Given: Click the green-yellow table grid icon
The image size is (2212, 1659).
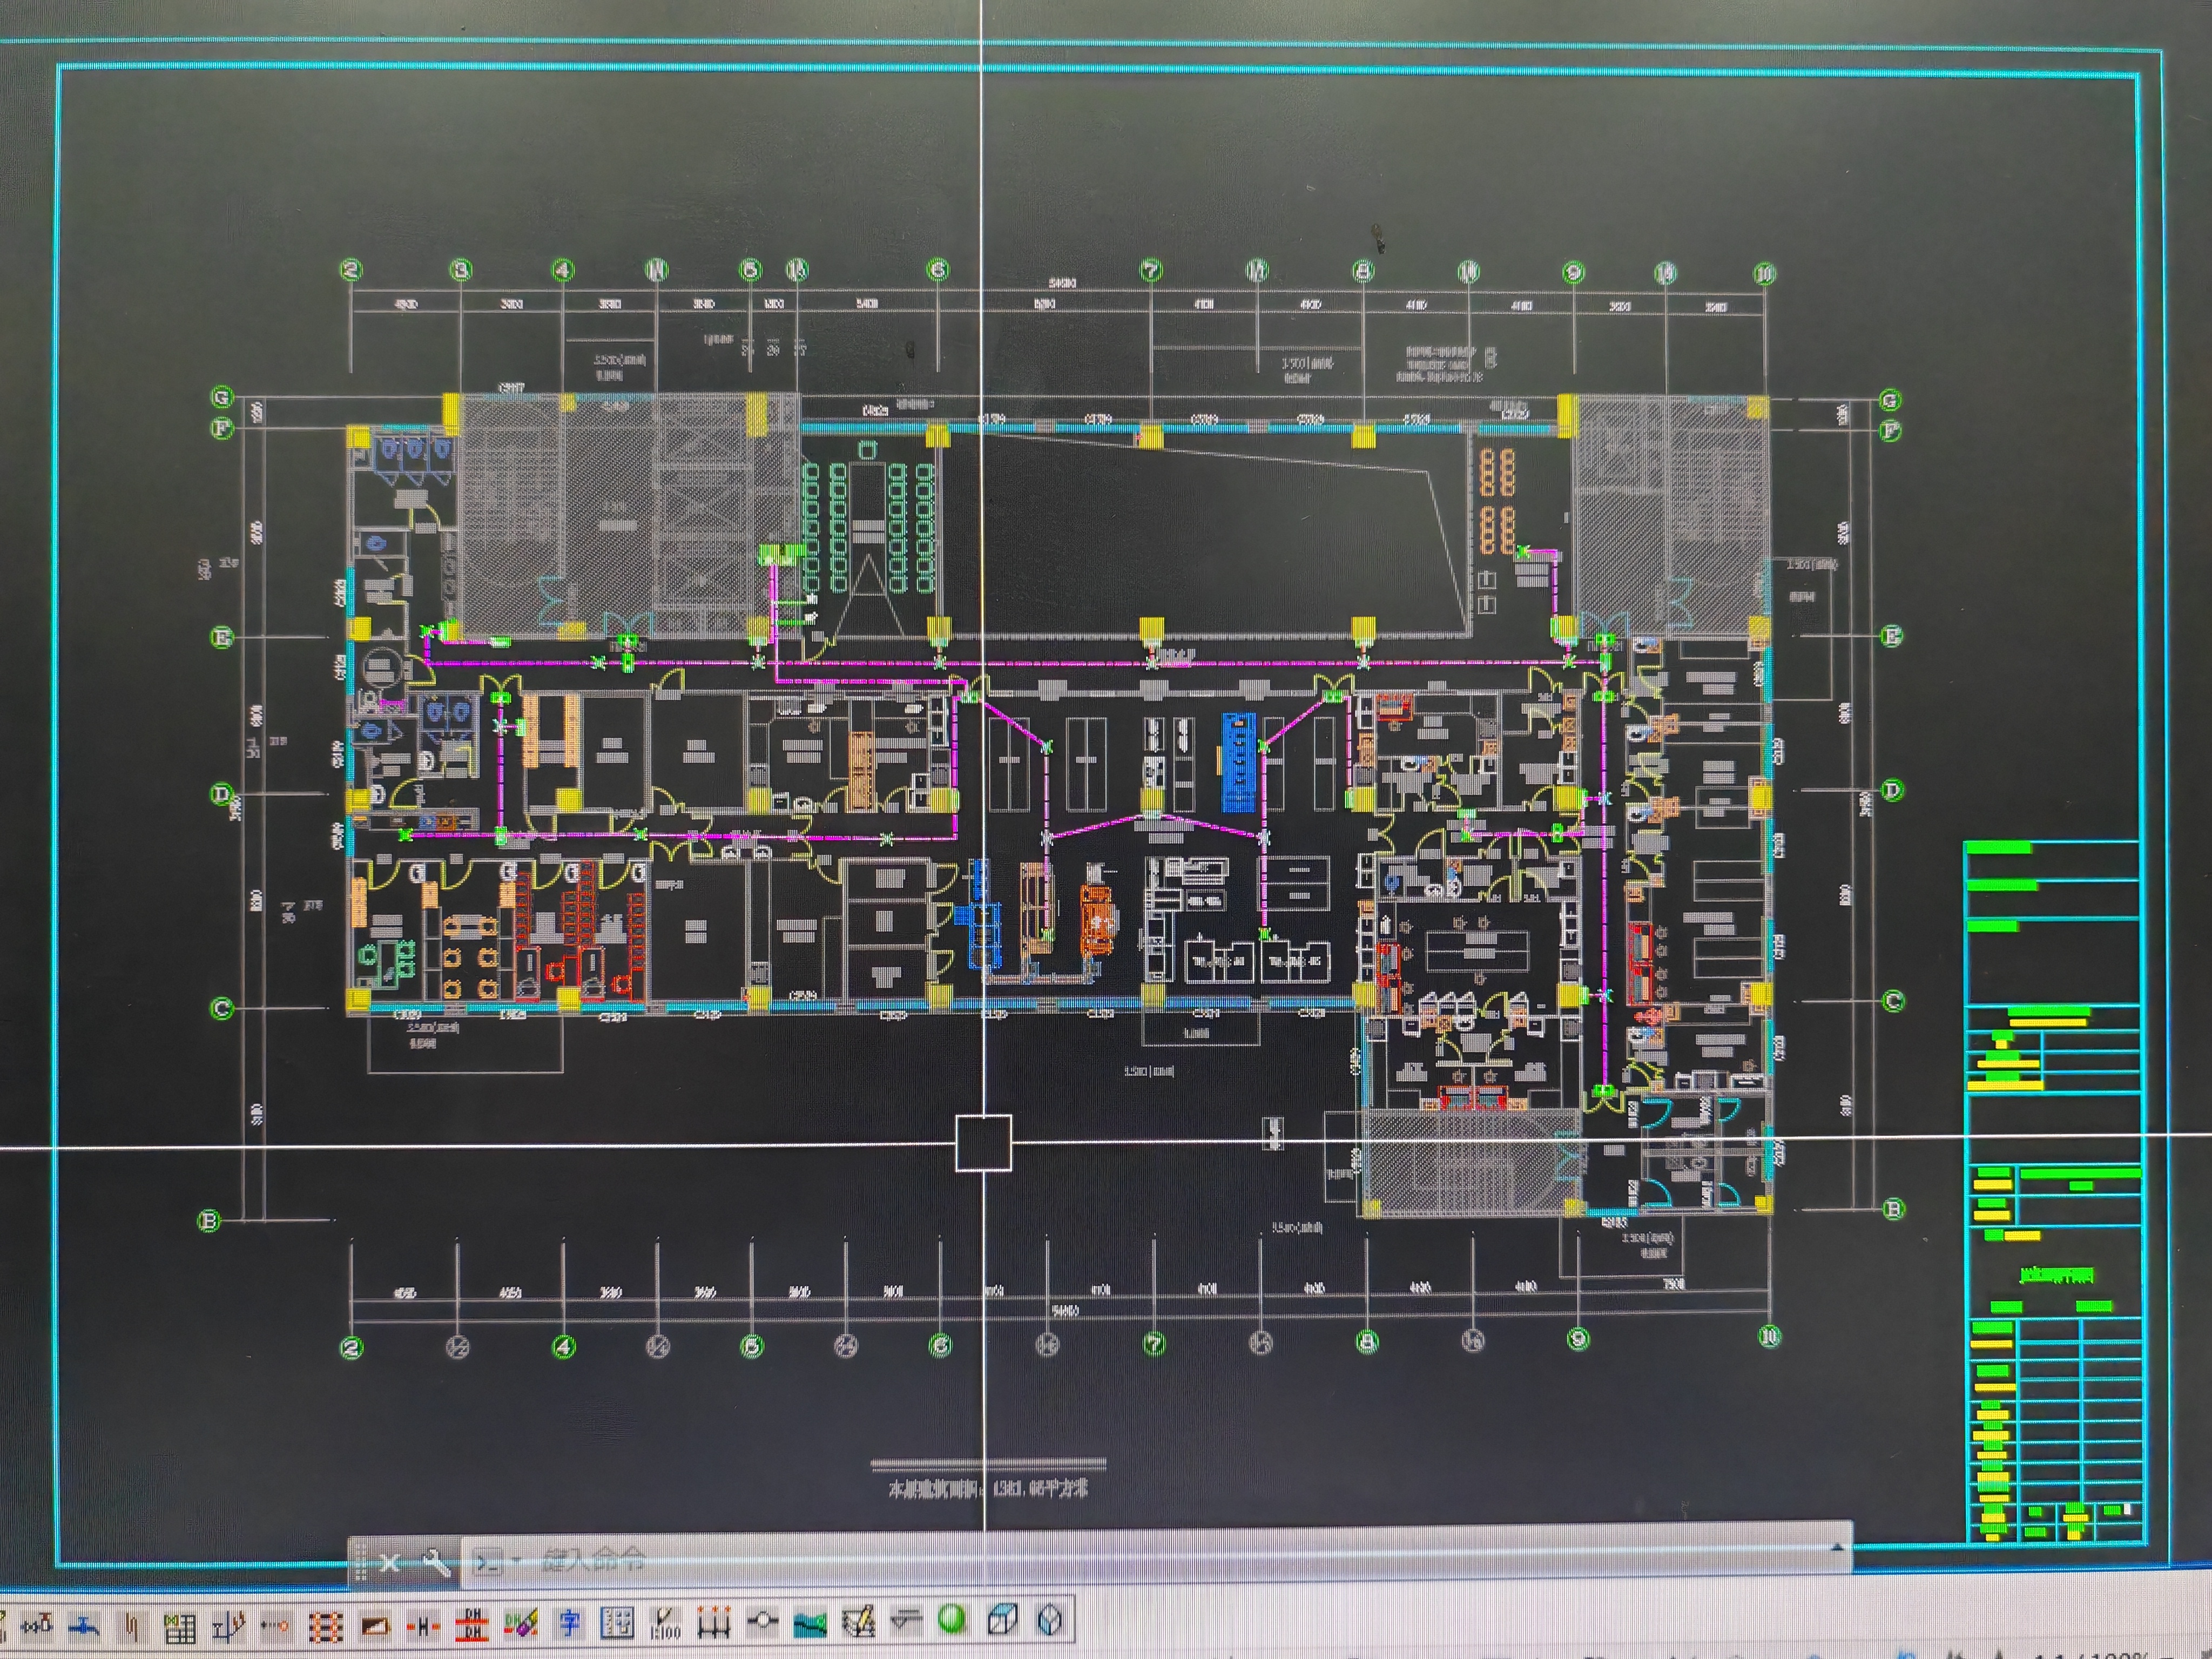Looking at the screenshot, I should pyautogui.click(x=179, y=1627).
